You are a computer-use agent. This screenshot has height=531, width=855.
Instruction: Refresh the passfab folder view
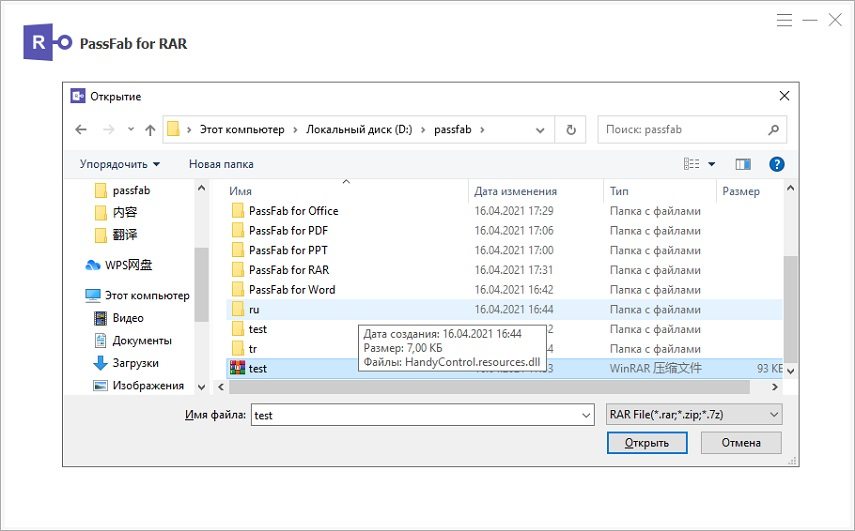[x=570, y=130]
